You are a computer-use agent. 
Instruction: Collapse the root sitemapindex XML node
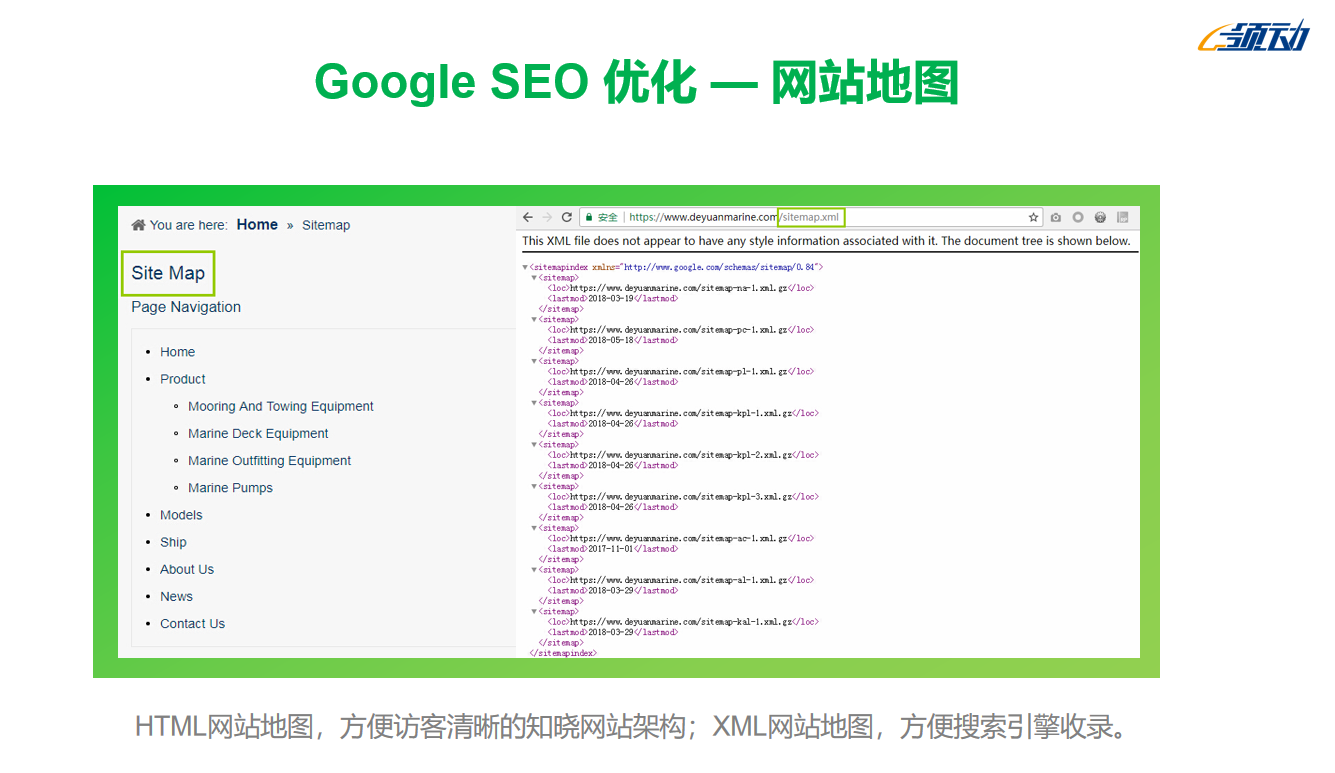pyautogui.click(x=525, y=267)
